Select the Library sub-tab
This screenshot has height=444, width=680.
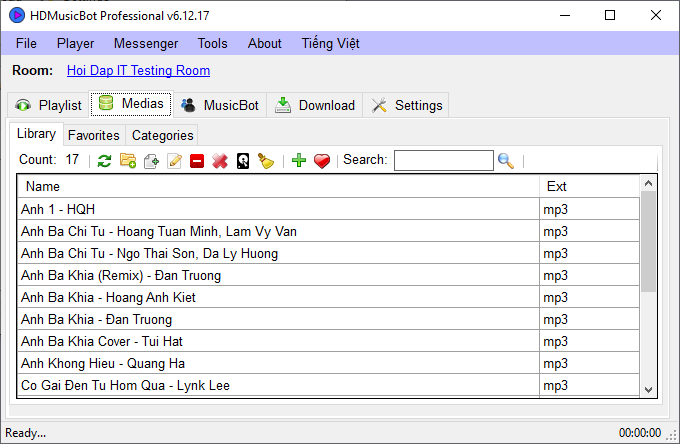pos(36,134)
